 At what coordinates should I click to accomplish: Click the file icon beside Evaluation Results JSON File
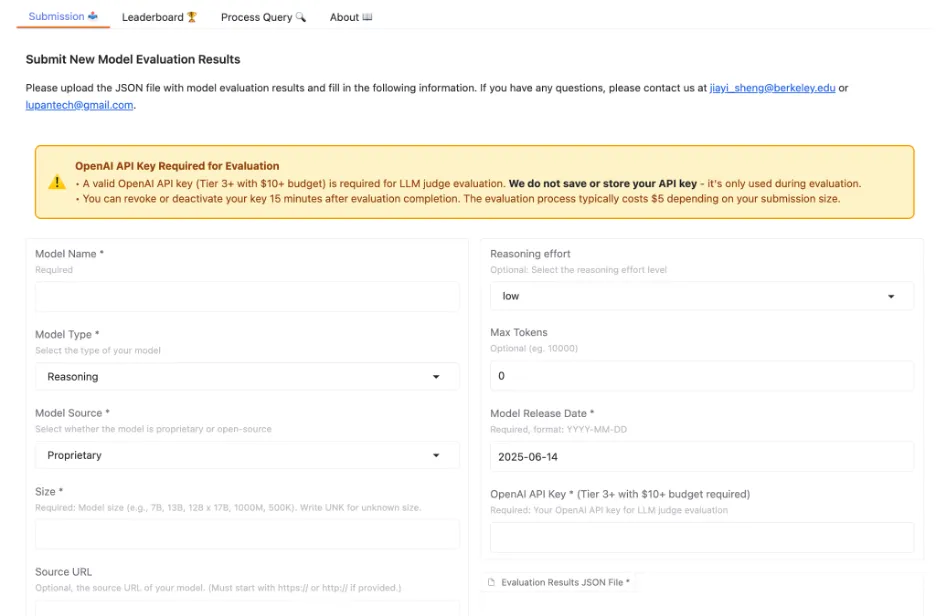(491, 582)
